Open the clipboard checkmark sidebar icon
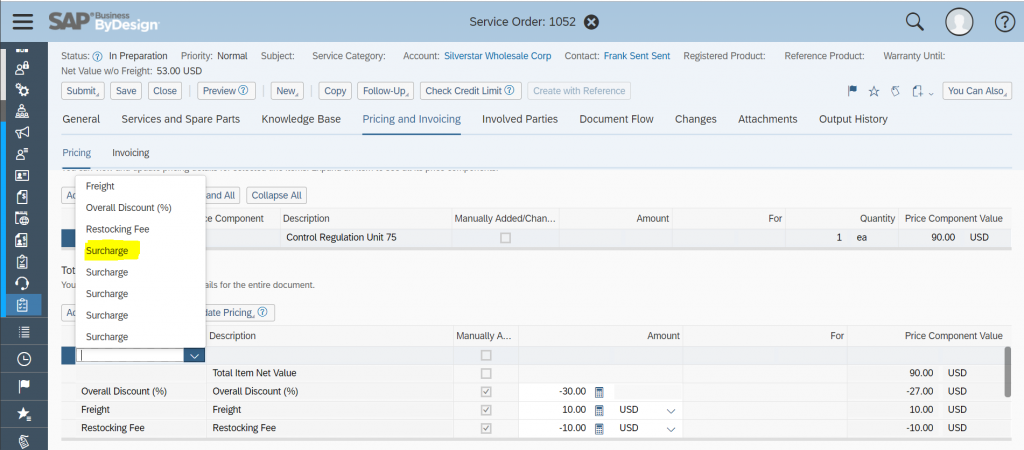Image resolution: width=1024 pixels, height=450 pixels. (x=22, y=261)
